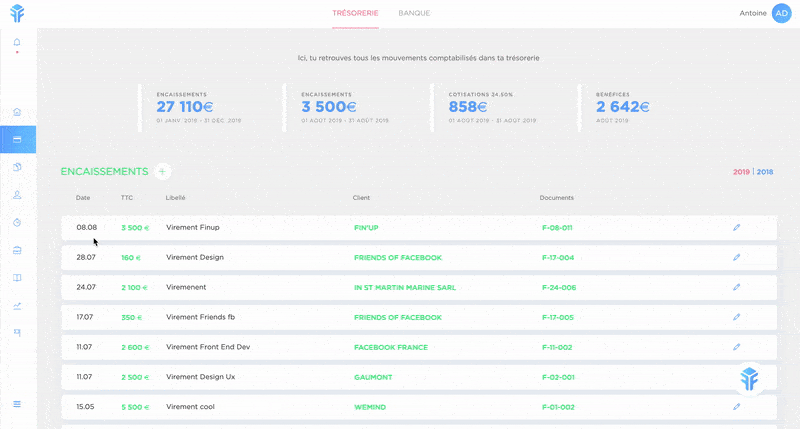Screen dimensions: 800x429
Task: Click the hamburger menu icon at sidebar bottom
Action: (x=17, y=404)
